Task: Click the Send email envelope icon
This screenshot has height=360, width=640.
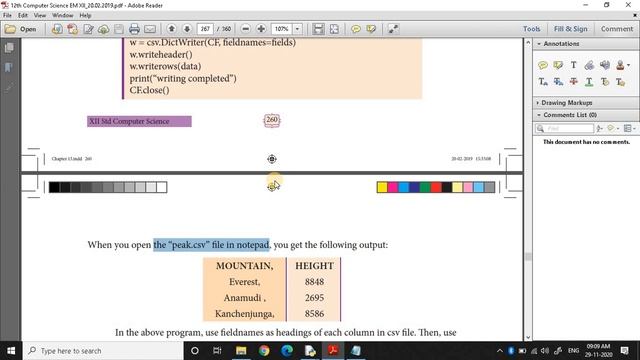Action: pos(150,29)
